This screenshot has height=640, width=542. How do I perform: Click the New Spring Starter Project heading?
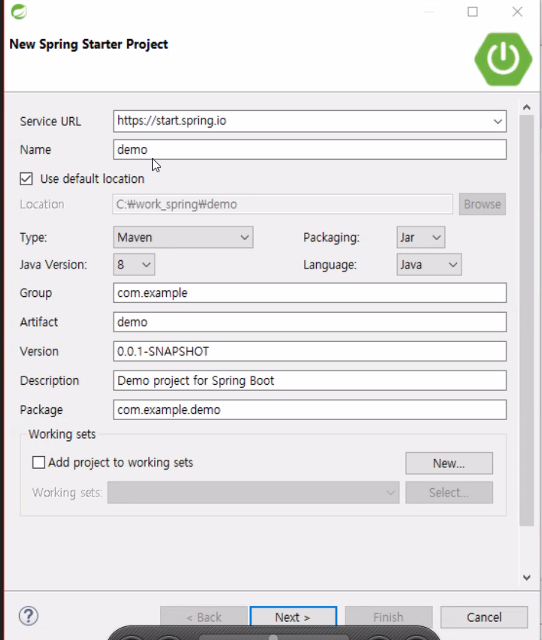(x=89, y=44)
